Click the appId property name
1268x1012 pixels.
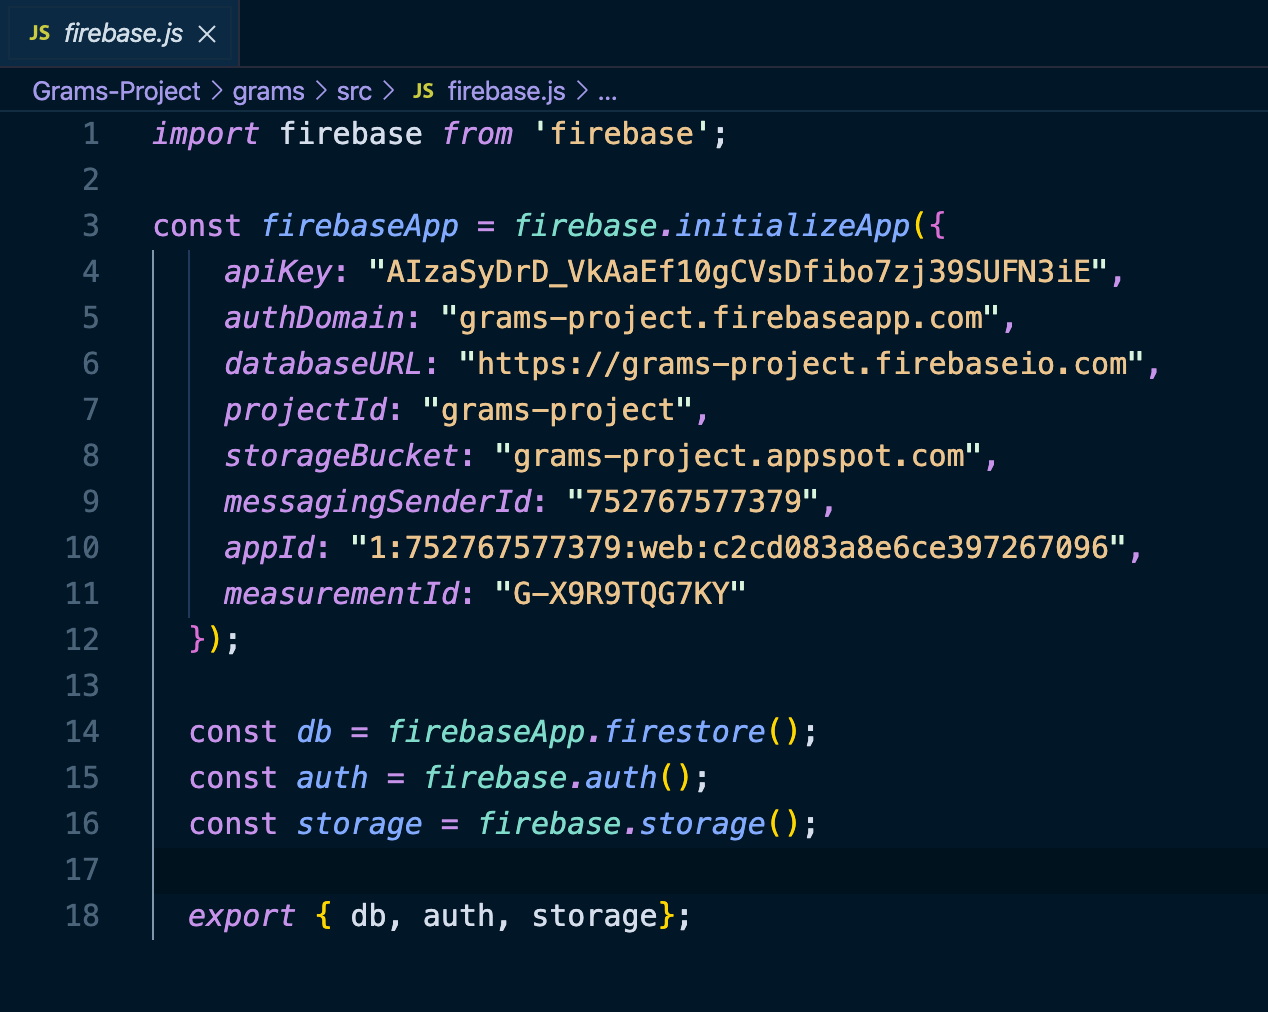[269, 548]
